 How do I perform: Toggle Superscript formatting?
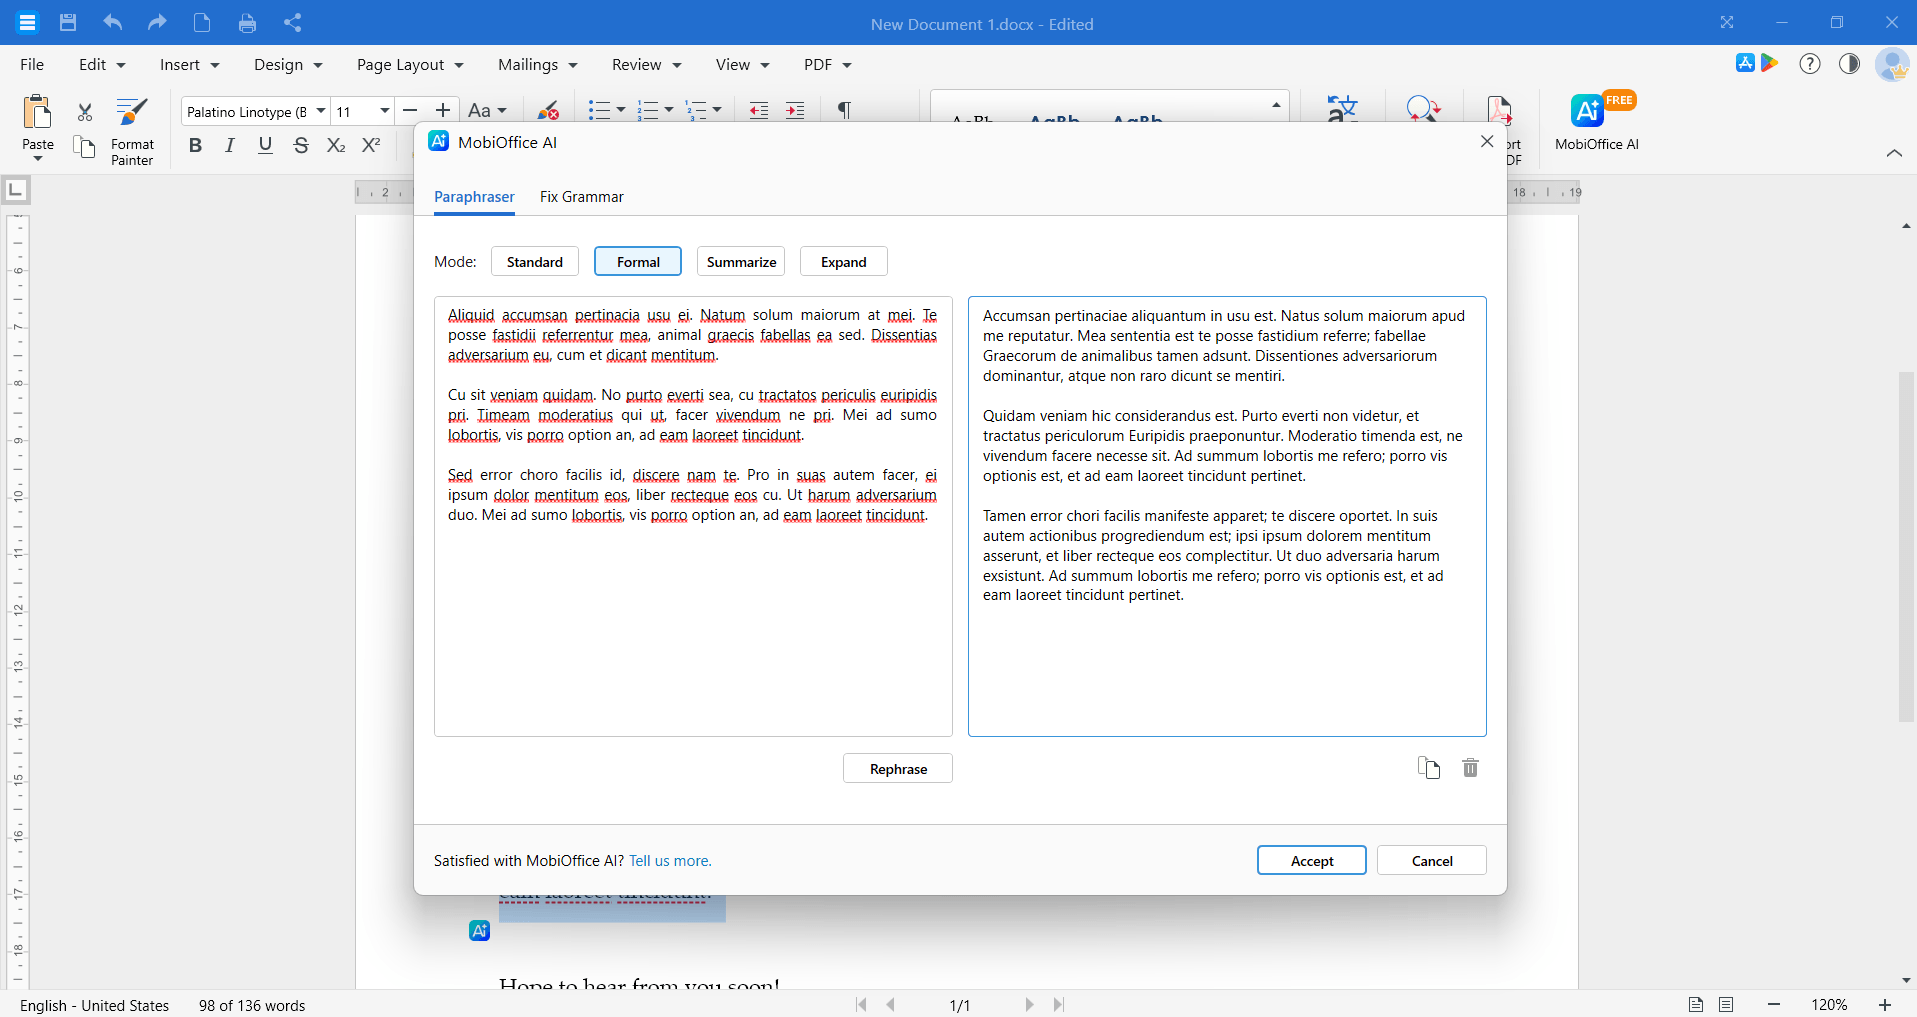[x=371, y=145]
